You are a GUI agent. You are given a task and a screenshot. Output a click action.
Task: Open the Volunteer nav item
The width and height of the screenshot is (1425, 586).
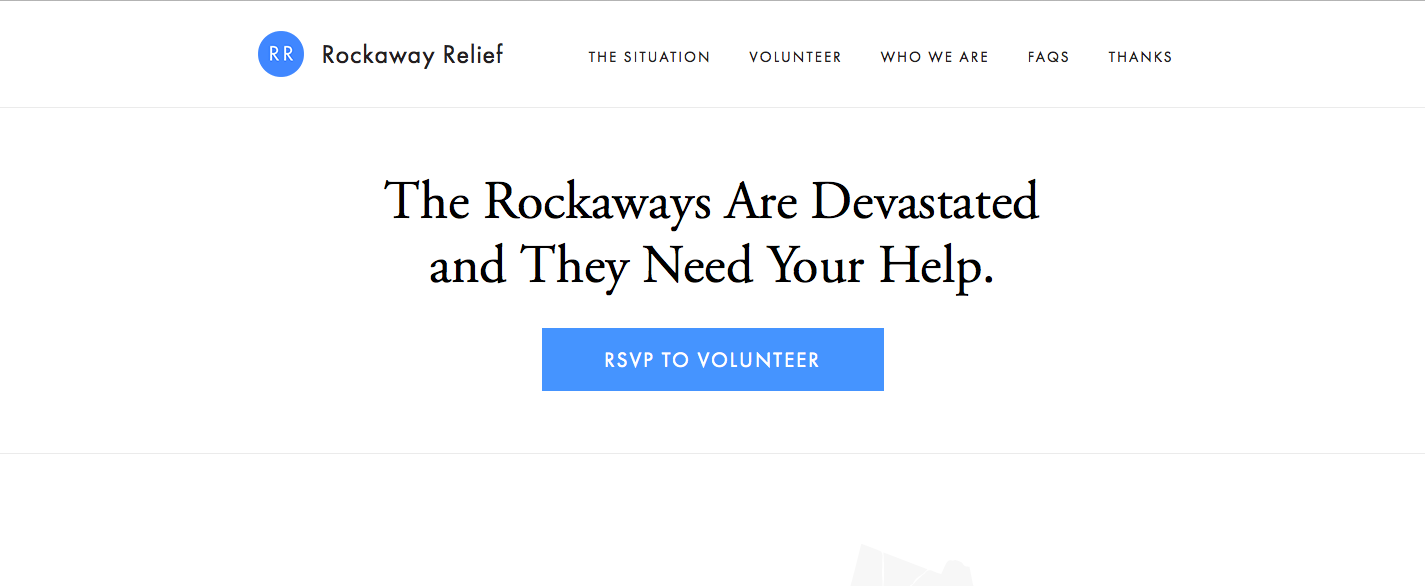tap(795, 57)
